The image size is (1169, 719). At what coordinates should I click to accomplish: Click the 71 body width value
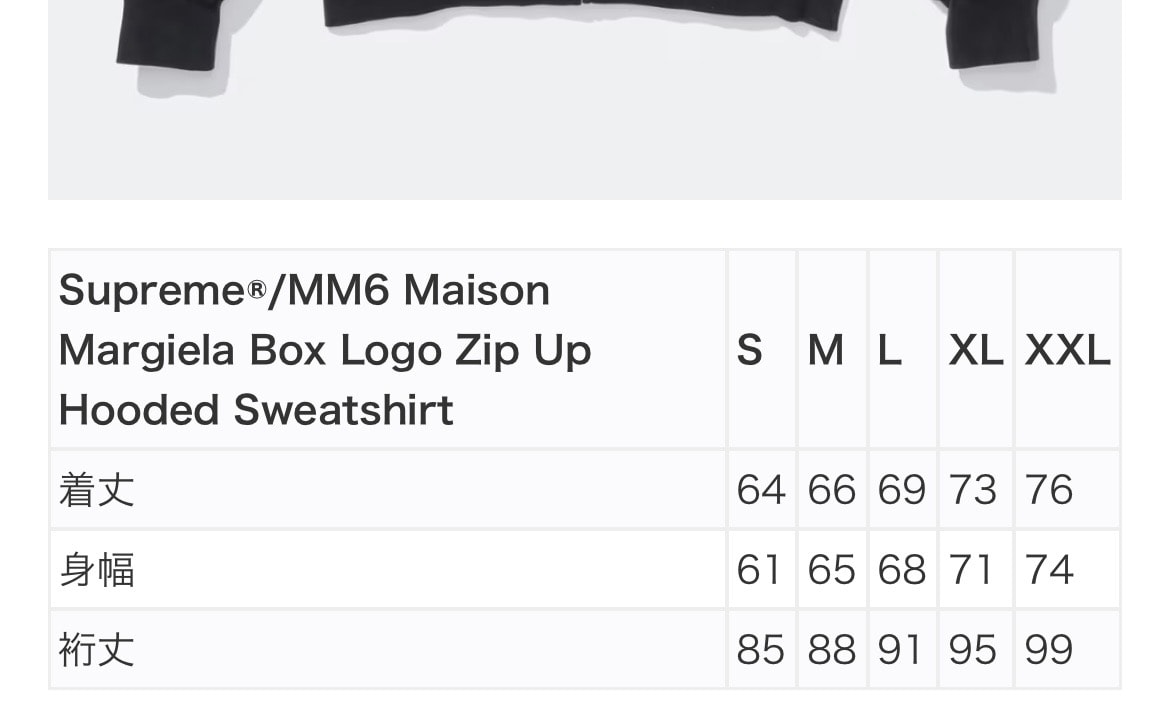pyautogui.click(x=973, y=570)
